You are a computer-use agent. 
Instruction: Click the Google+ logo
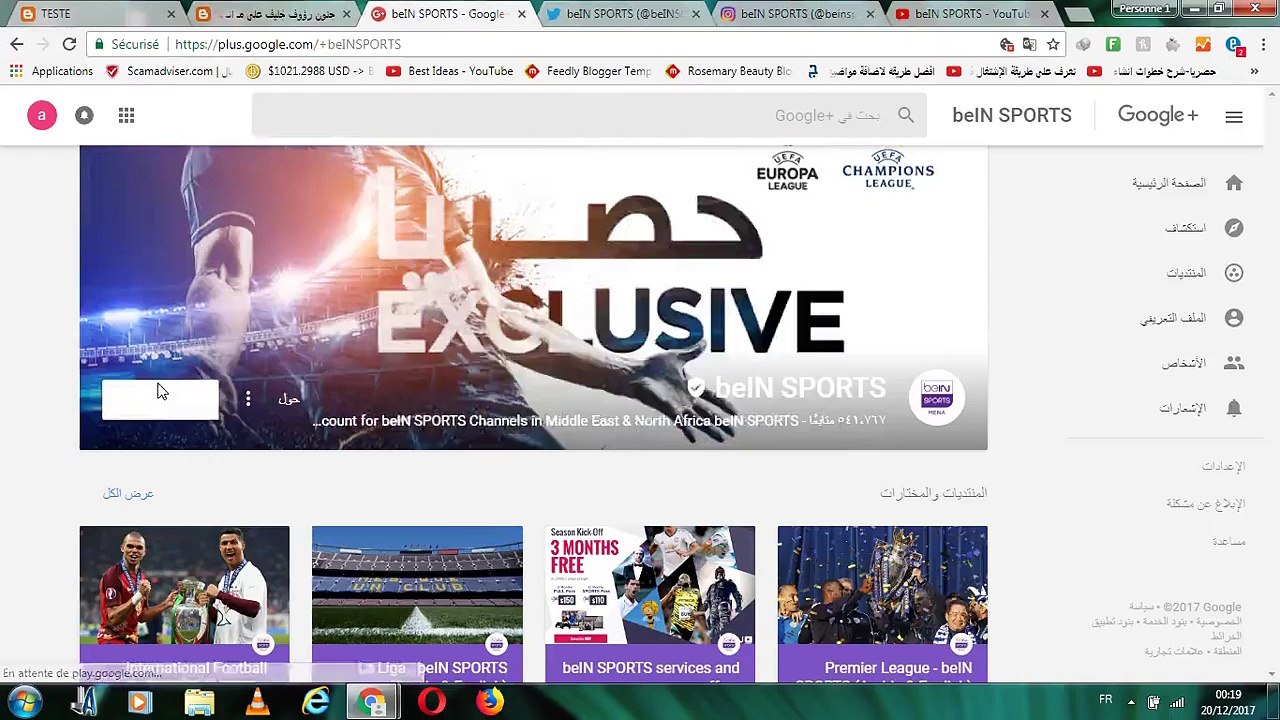(x=1158, y=115)
